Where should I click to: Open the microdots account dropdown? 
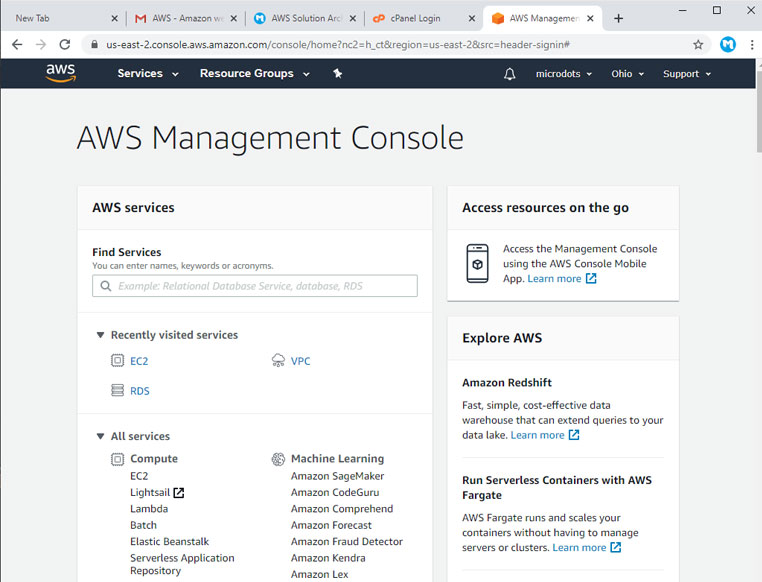pyautogui.click(x=564, y=74)
